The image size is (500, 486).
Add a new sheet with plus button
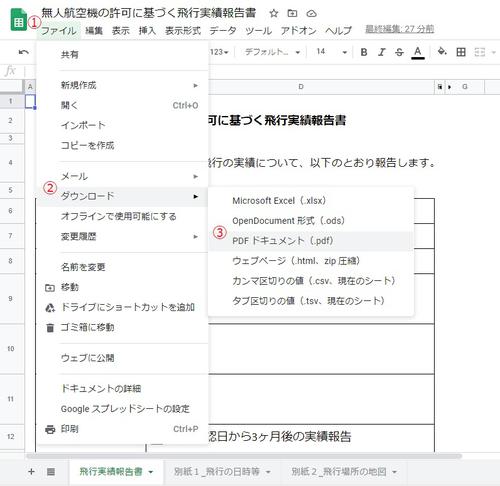tap(31, 471)
